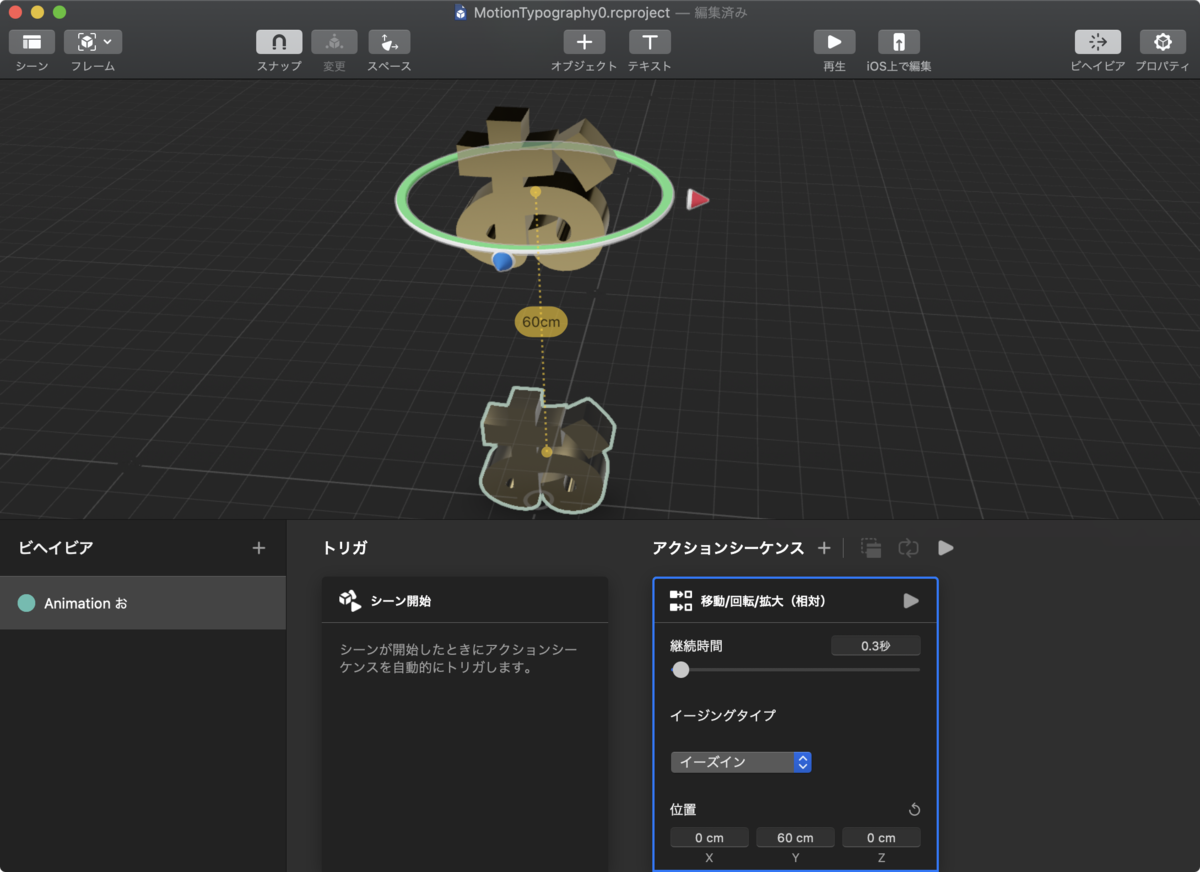Image resolution: width=1200 pixels, height=872 pixels.
Task: Click the シーン開始 trigger icon
Action: click(350, 600)
